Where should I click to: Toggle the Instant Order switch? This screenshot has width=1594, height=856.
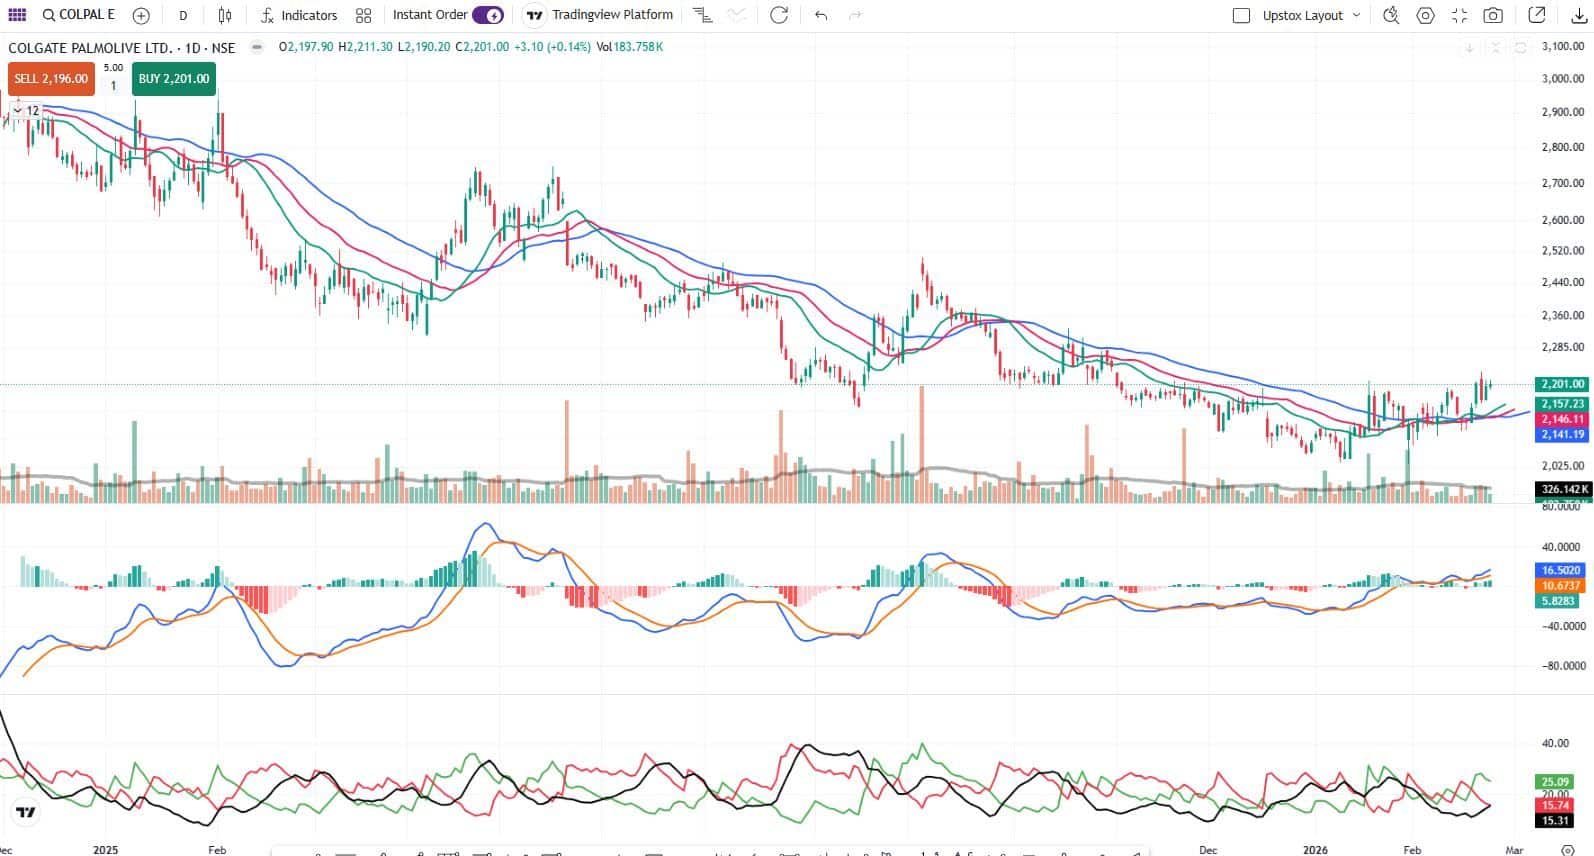point(488,15)
